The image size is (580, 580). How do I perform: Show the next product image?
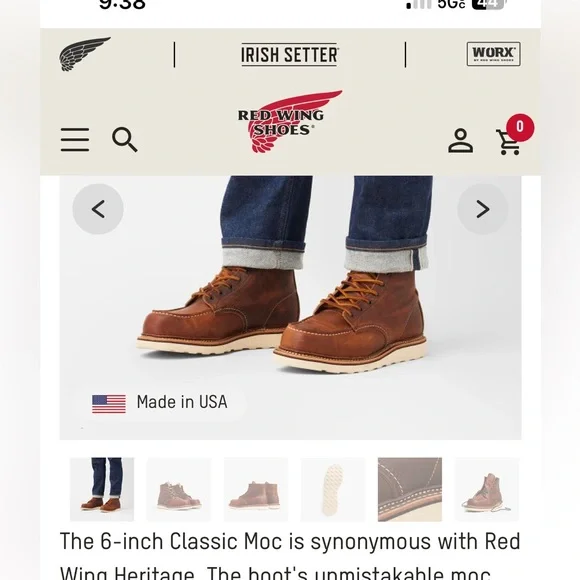click(483, 209)
